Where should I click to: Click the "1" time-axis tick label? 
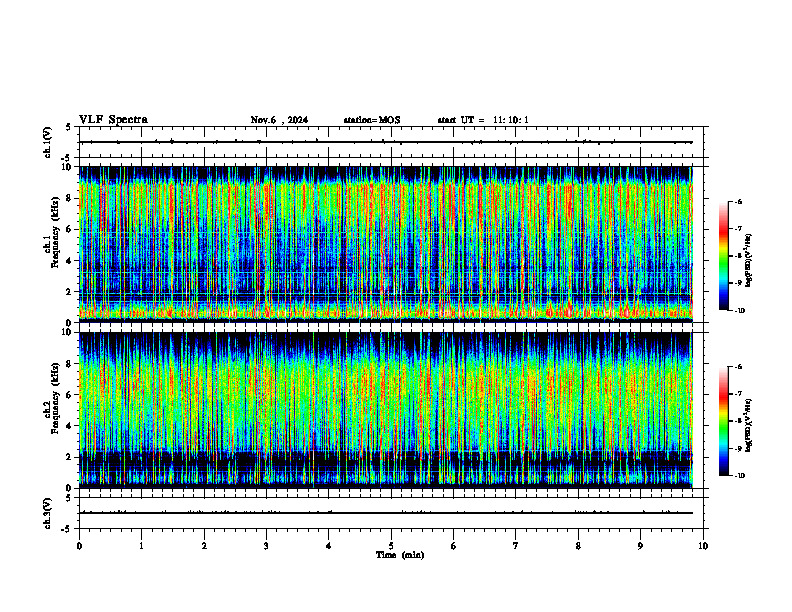pyautogui.click(x=141, y=546)
